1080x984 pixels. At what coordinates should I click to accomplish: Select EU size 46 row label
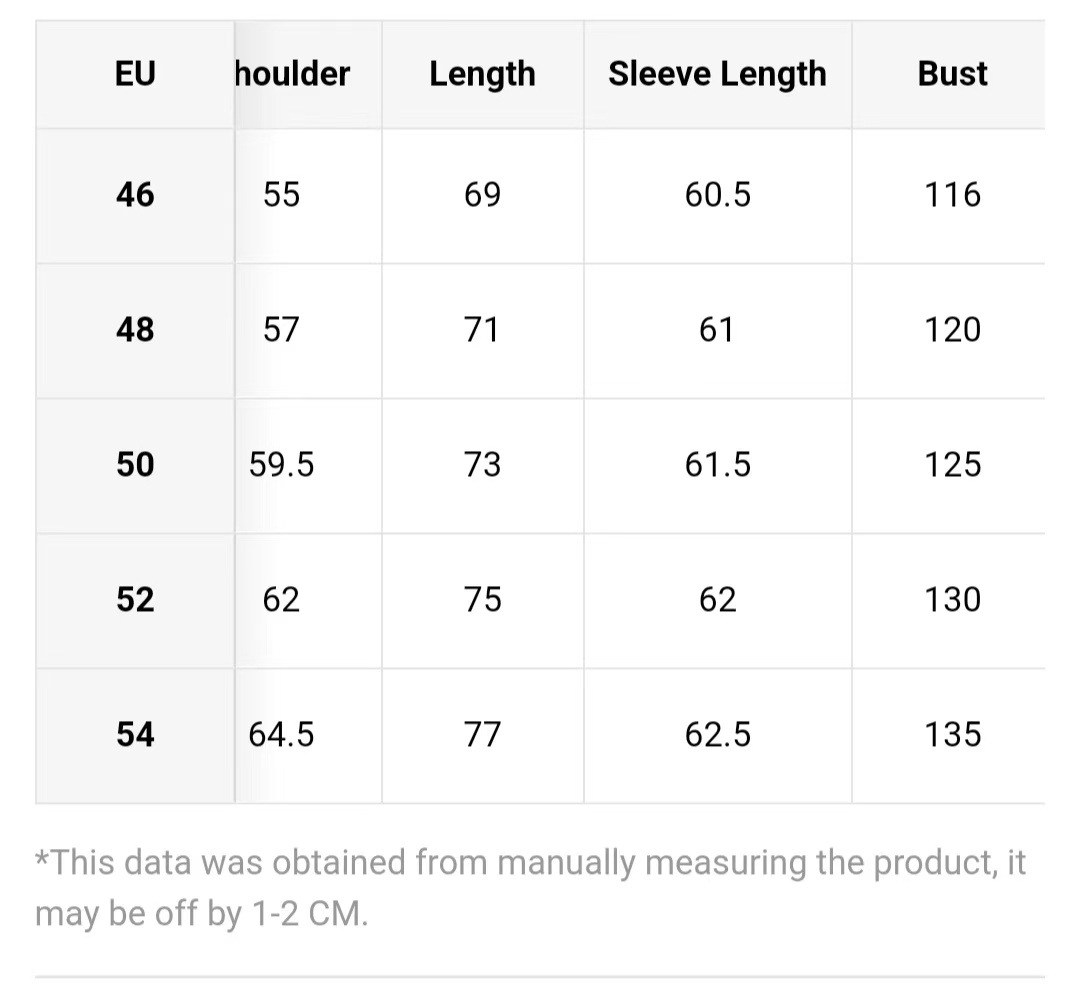(136, 195)
